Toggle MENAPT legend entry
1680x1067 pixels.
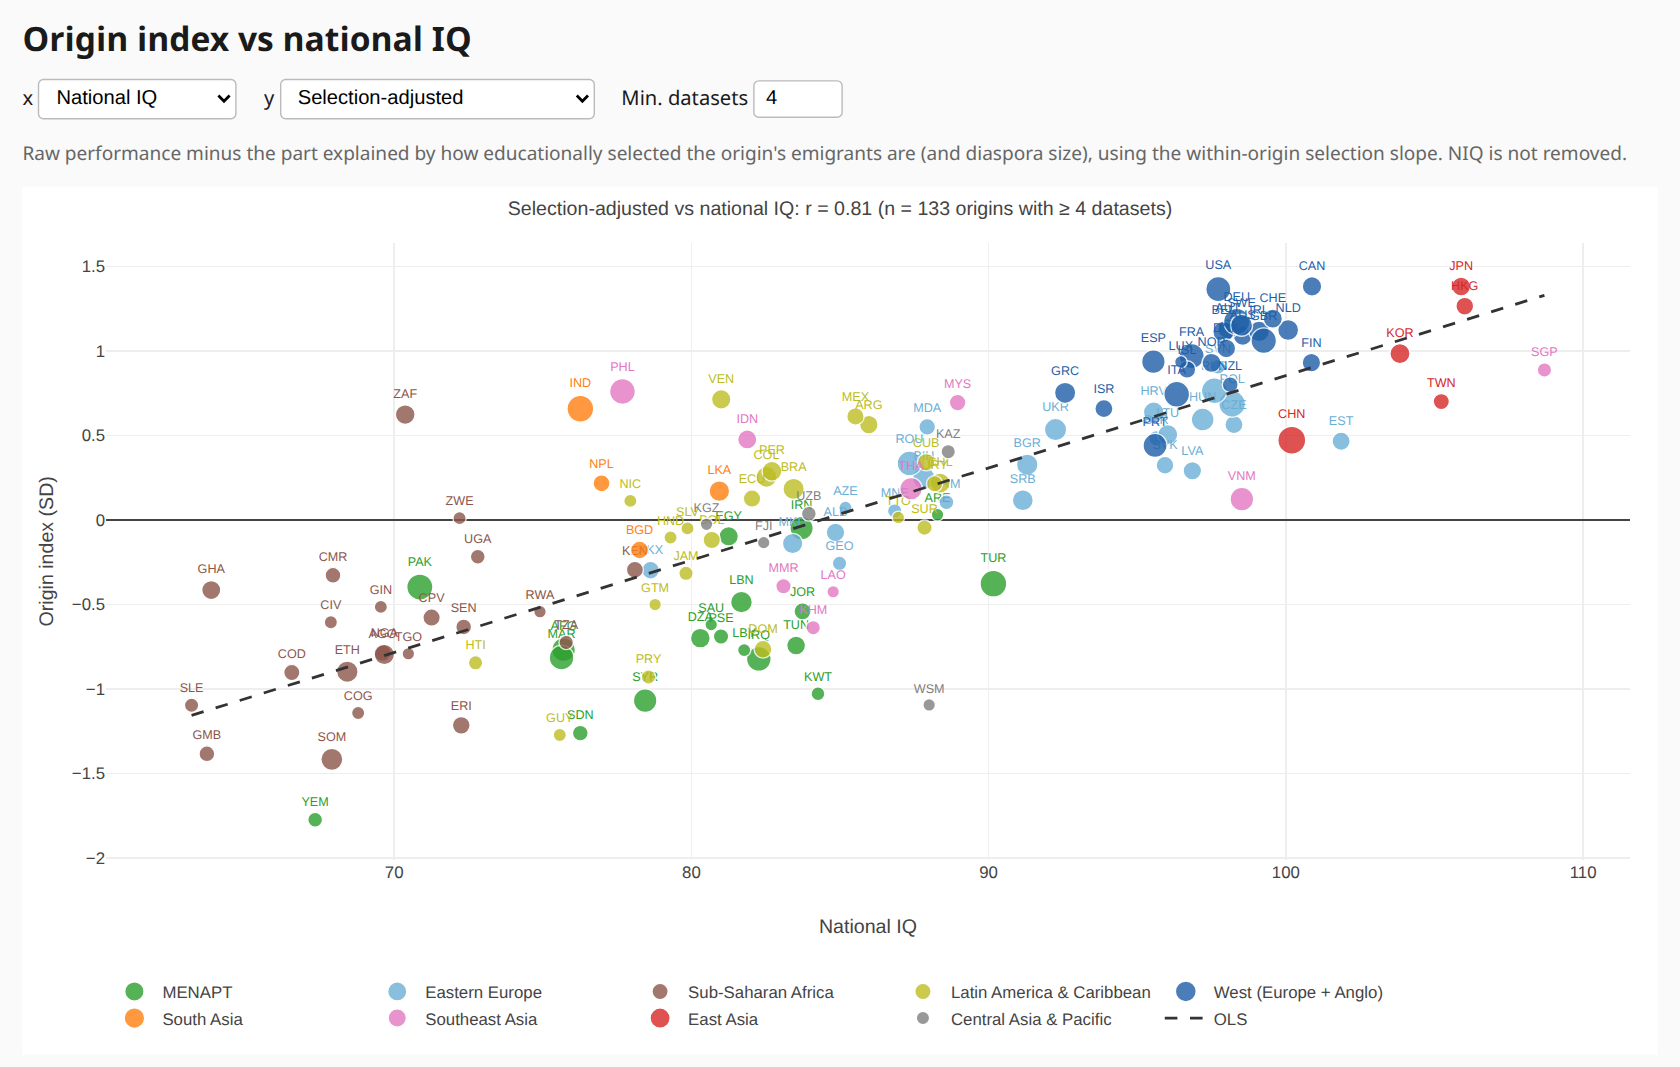(180, 992)
